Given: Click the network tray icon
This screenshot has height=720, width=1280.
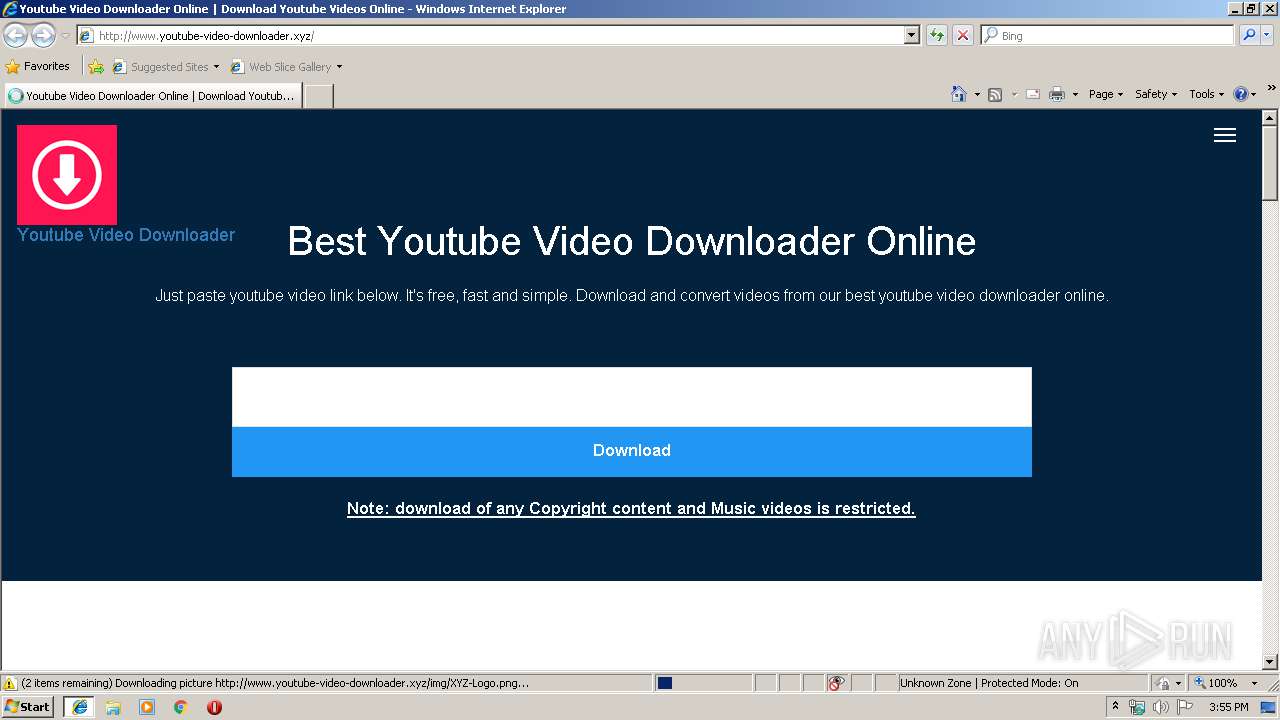Looking at the screenshot, I should pos(1137,707).
